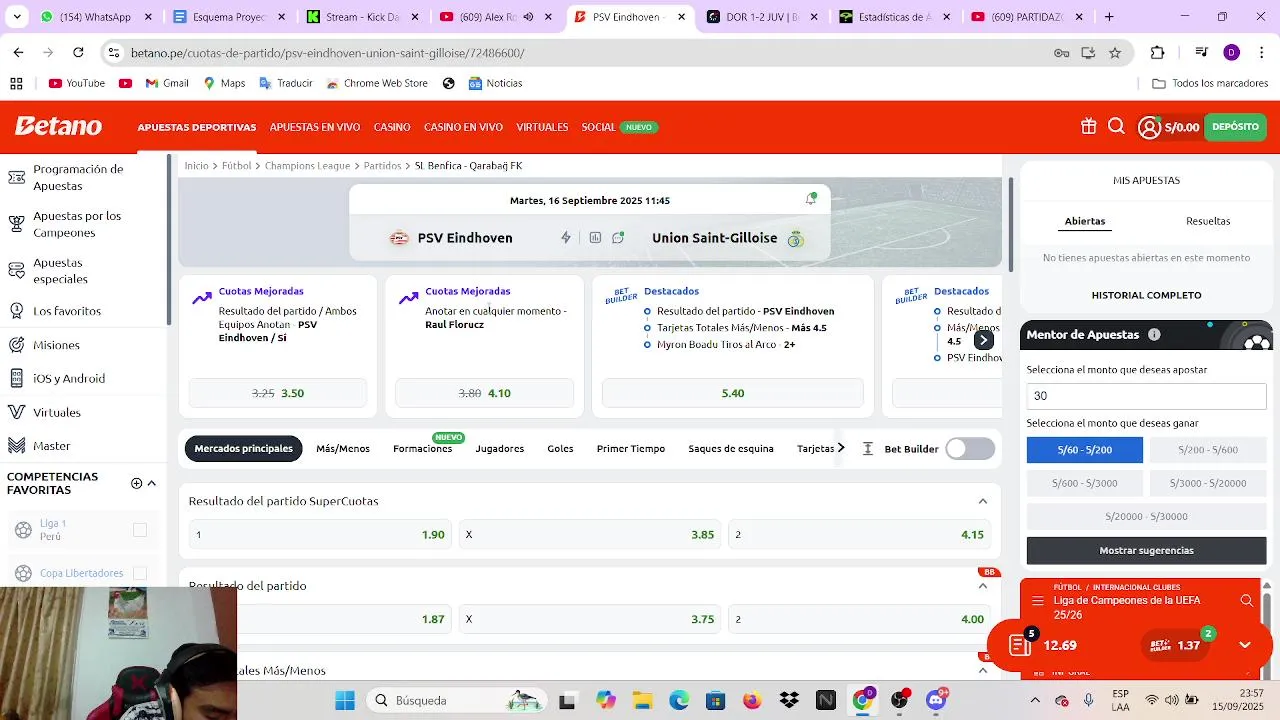
Task: Select SuperCuotas home win odds 1.90
Action: (x=320, y=535)
